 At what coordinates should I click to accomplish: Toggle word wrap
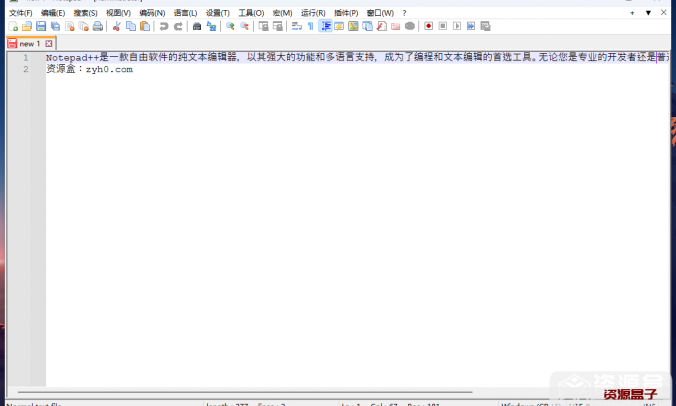click(296, 26)
